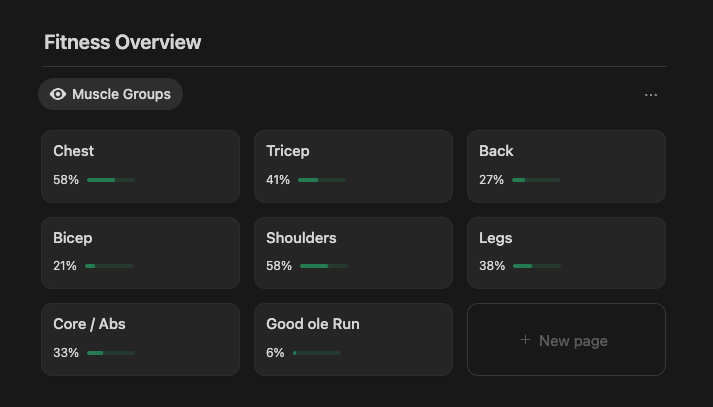Screen dimensions: 713x407
Task: Click the eye icon beside Muscle Groups
Action: click(x=58, y=94)
